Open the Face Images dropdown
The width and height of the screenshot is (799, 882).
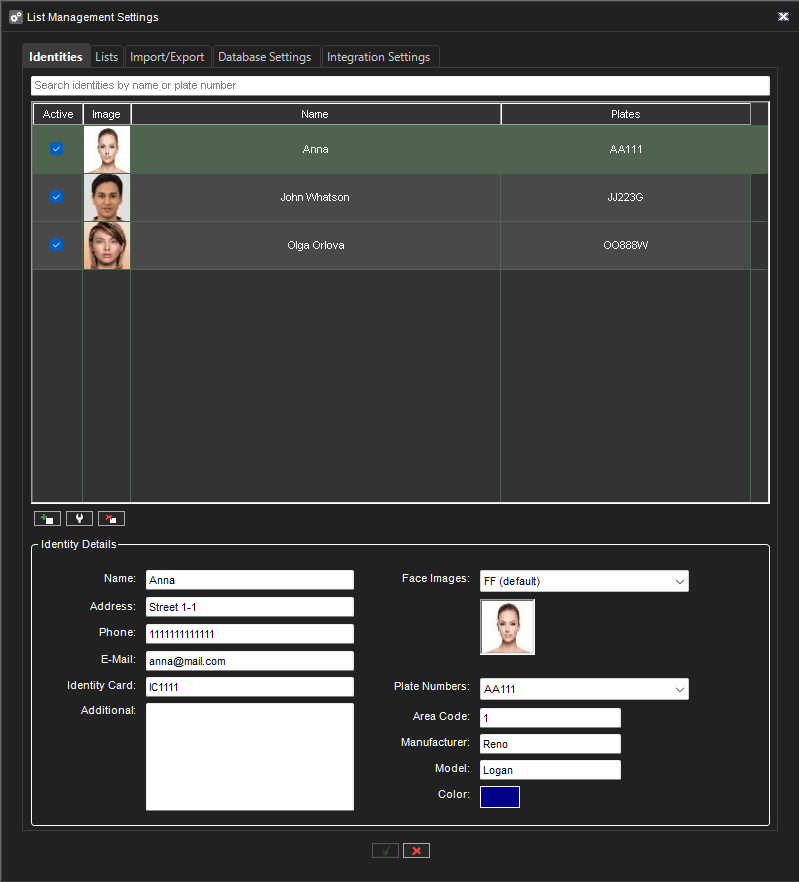(584, 581)
